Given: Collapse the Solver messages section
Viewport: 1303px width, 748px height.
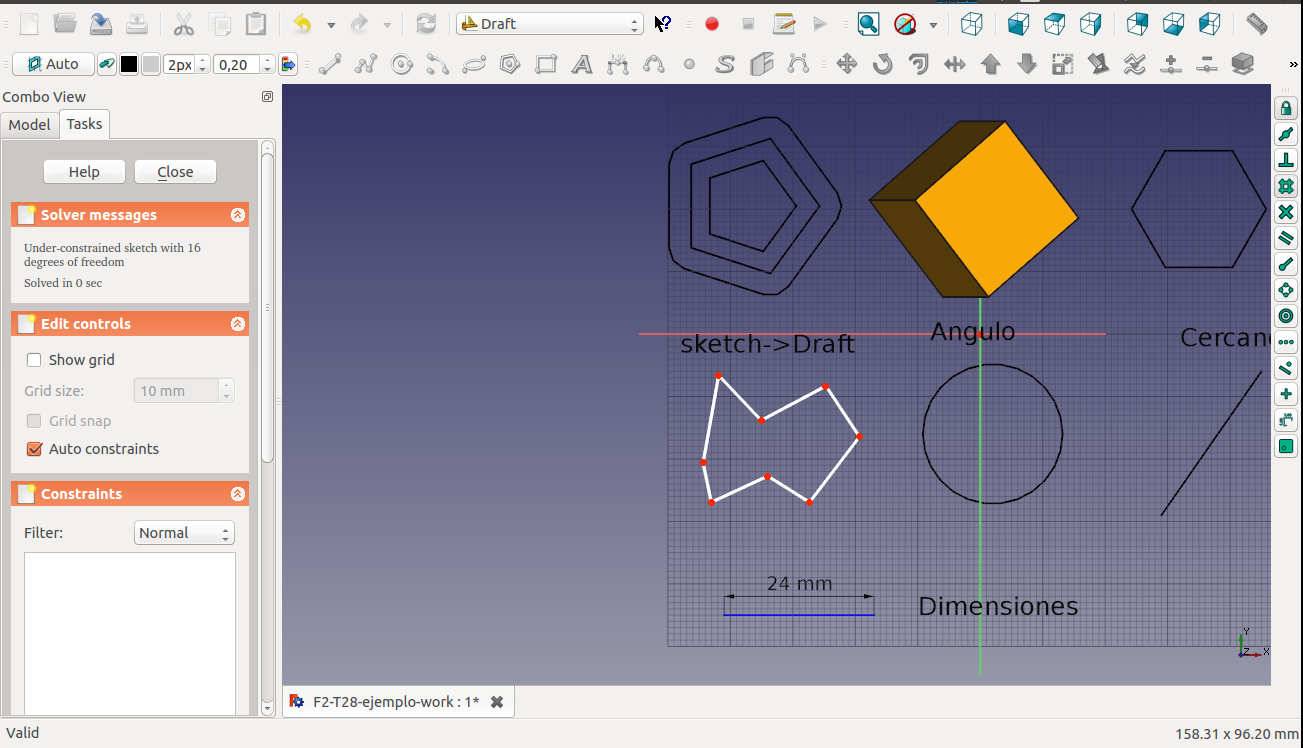Looking at the screenshot, I should [237, 215].
